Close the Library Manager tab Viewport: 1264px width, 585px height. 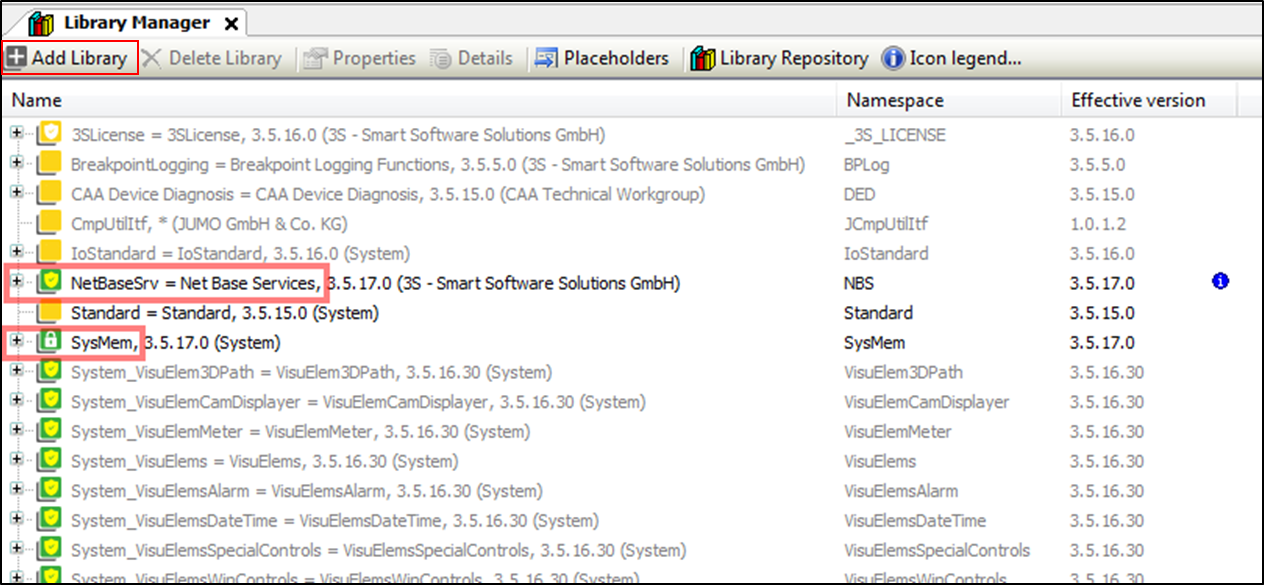point(231,23)
